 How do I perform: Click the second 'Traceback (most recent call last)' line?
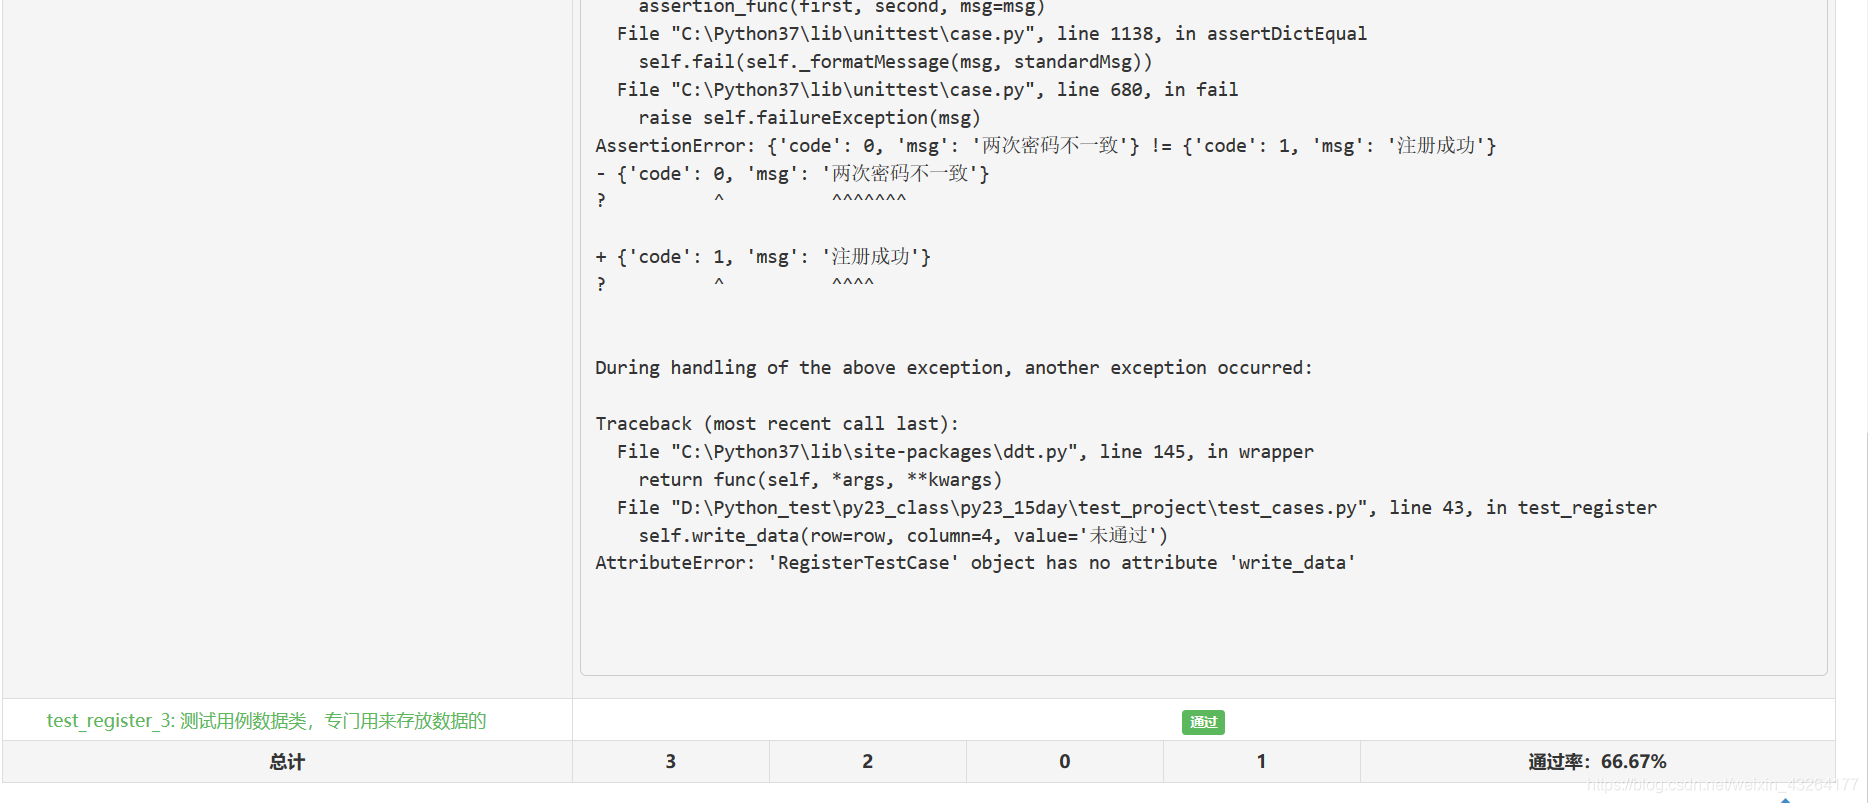(777, 424)
